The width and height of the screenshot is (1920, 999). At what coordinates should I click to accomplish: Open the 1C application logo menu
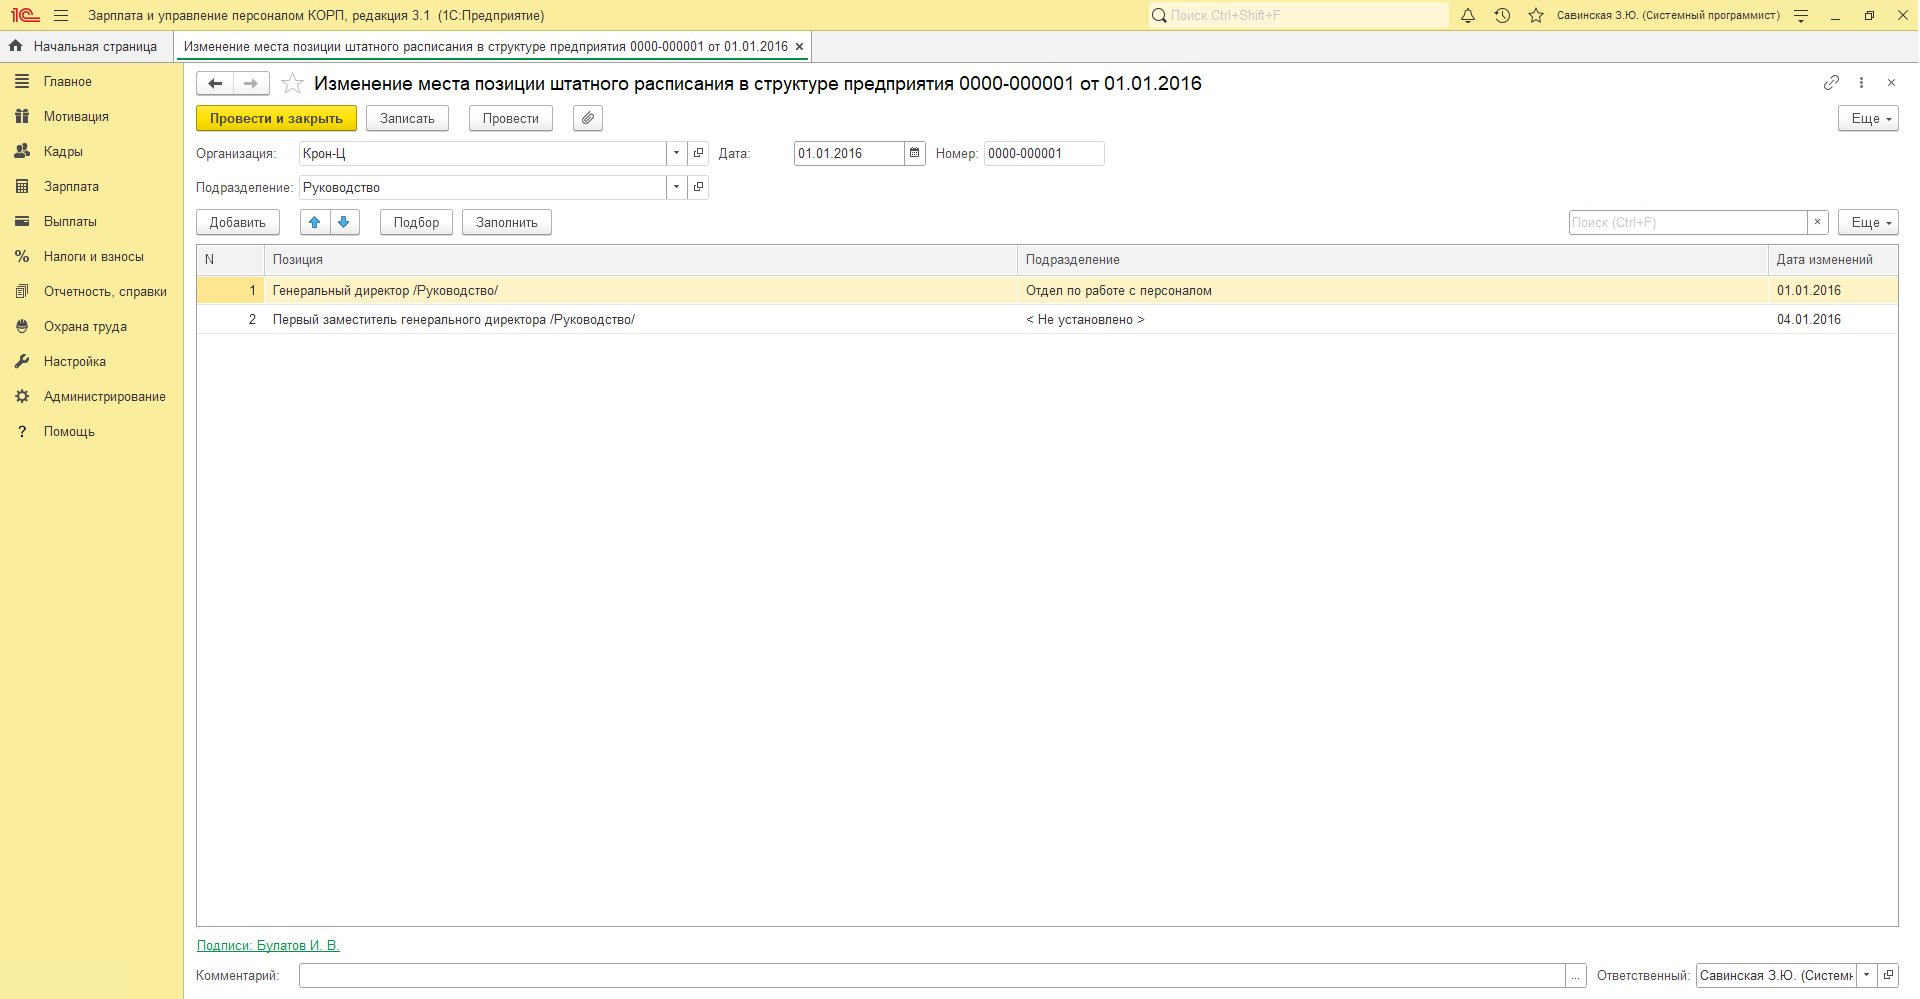(x=25, y=15)
